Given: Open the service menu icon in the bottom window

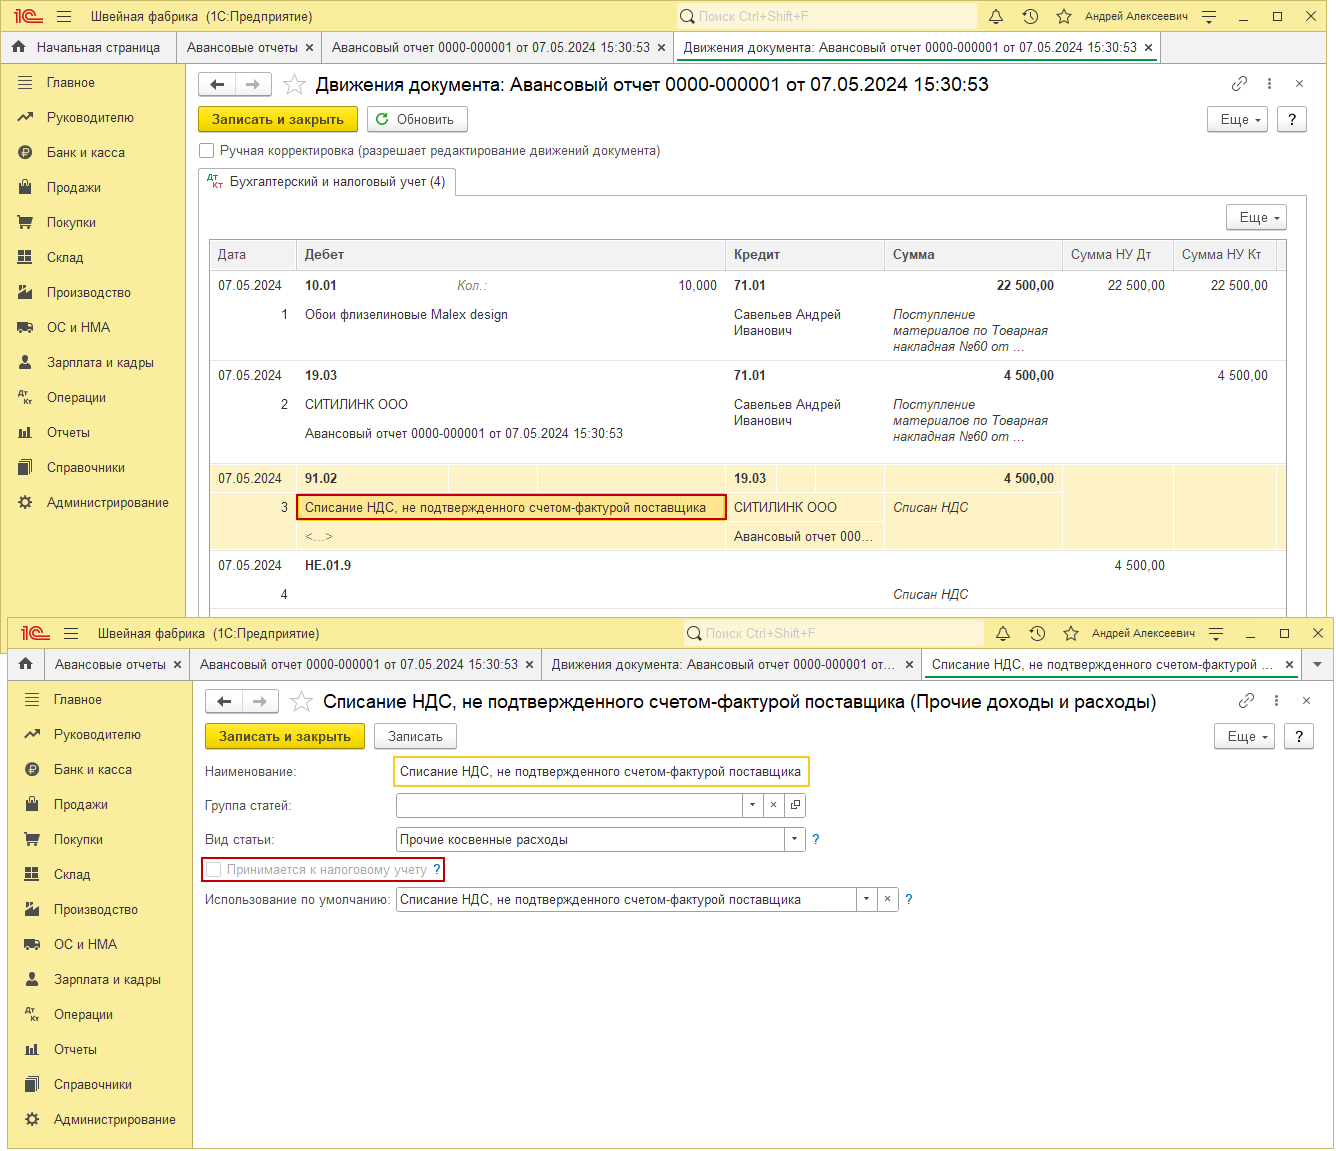Looking at the screenshot, I should coord(1216,633).
